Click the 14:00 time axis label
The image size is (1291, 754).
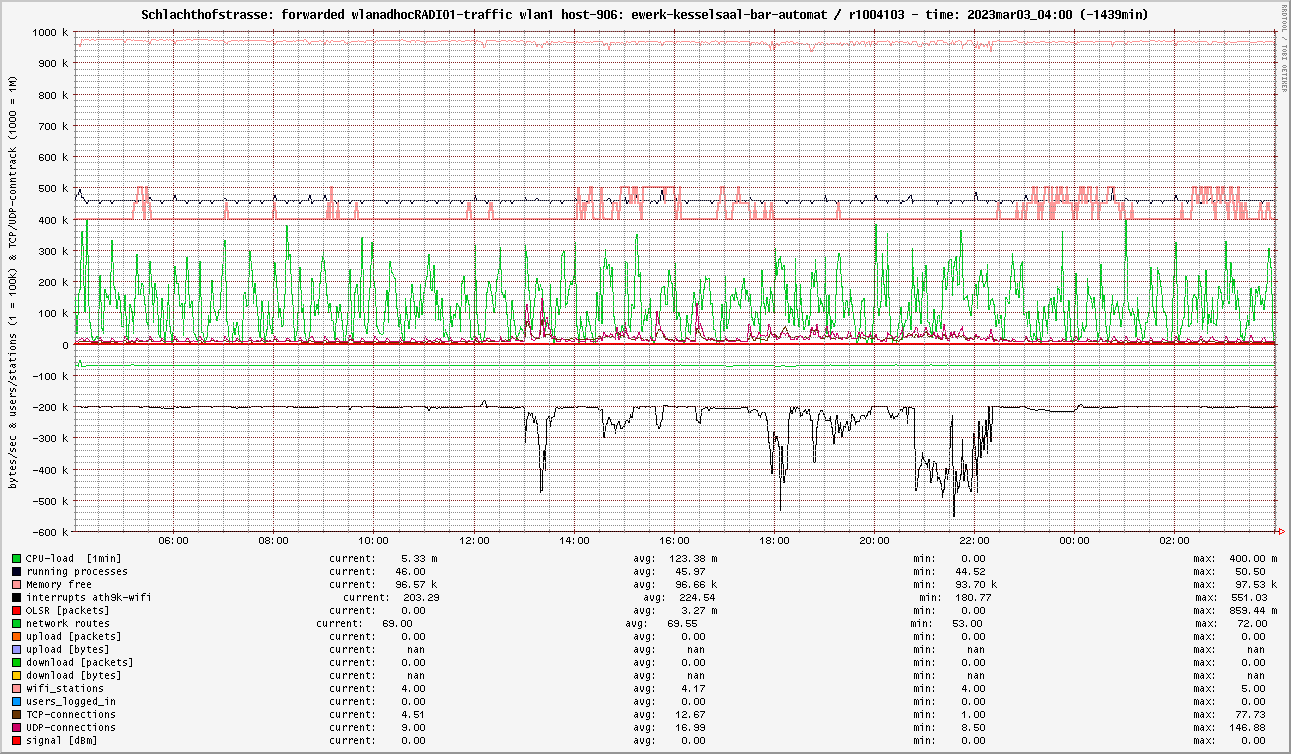coord(574,541)
